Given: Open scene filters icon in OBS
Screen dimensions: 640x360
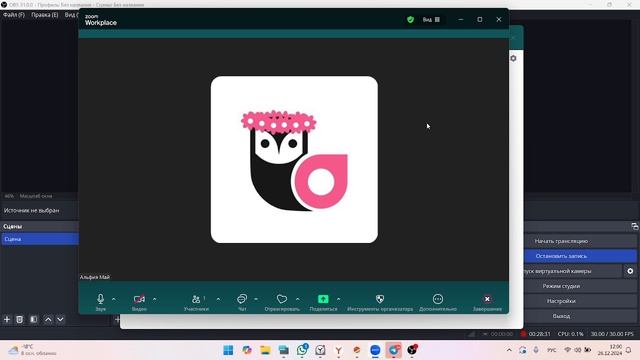Looking at the screenshot, I should [34, 319].
